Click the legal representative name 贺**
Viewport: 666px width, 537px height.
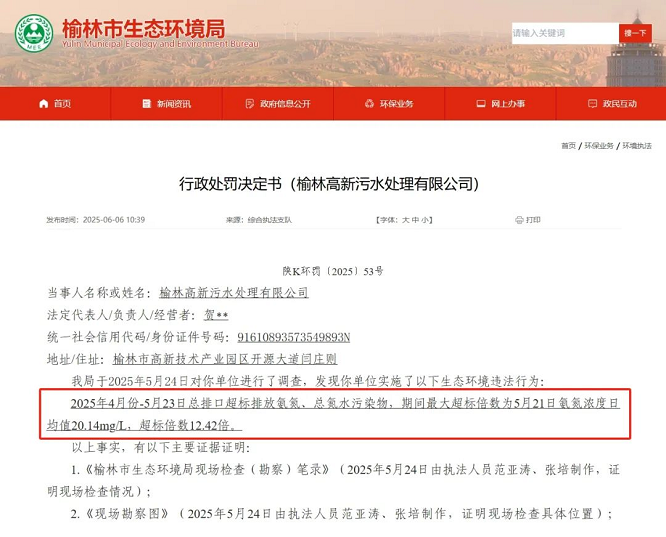(x=216, y=315)
